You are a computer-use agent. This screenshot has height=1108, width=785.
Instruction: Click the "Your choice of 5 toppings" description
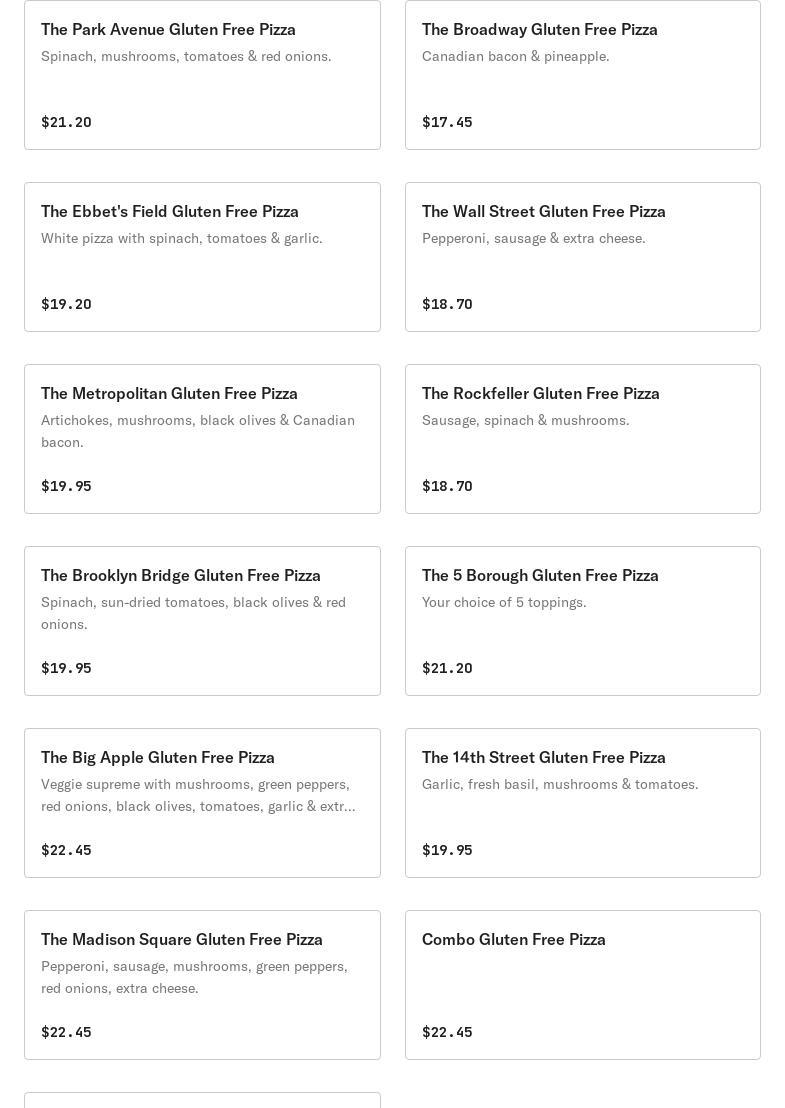click(504, 602)
